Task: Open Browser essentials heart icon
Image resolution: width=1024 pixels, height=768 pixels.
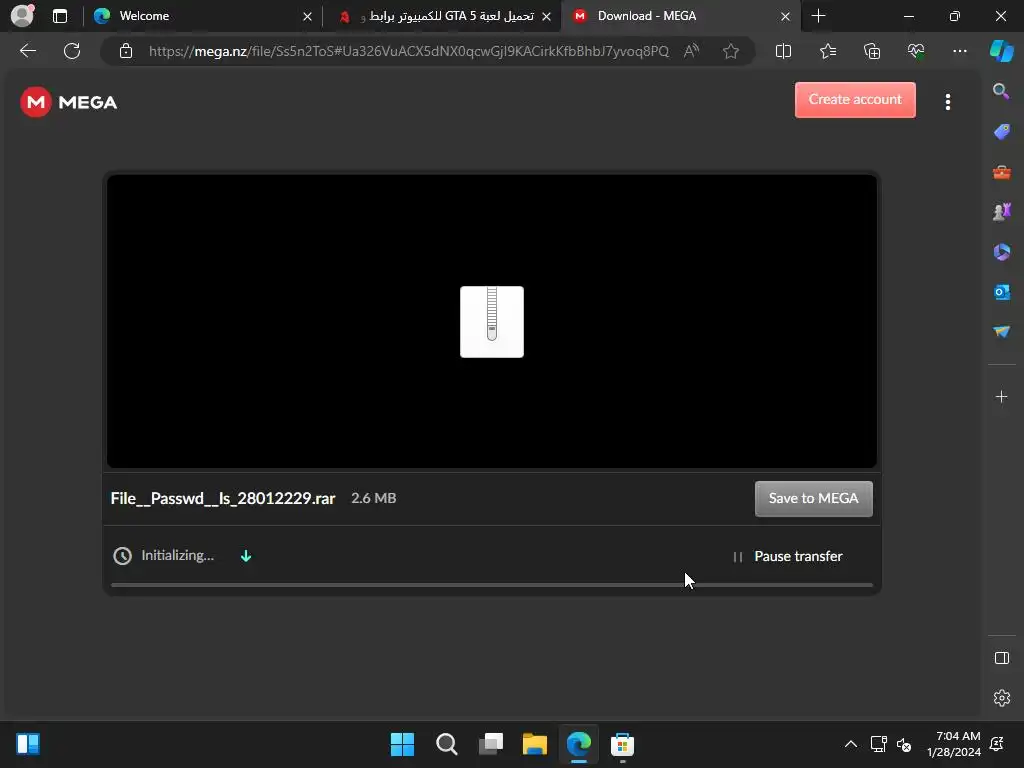Action: click(916, 51)
